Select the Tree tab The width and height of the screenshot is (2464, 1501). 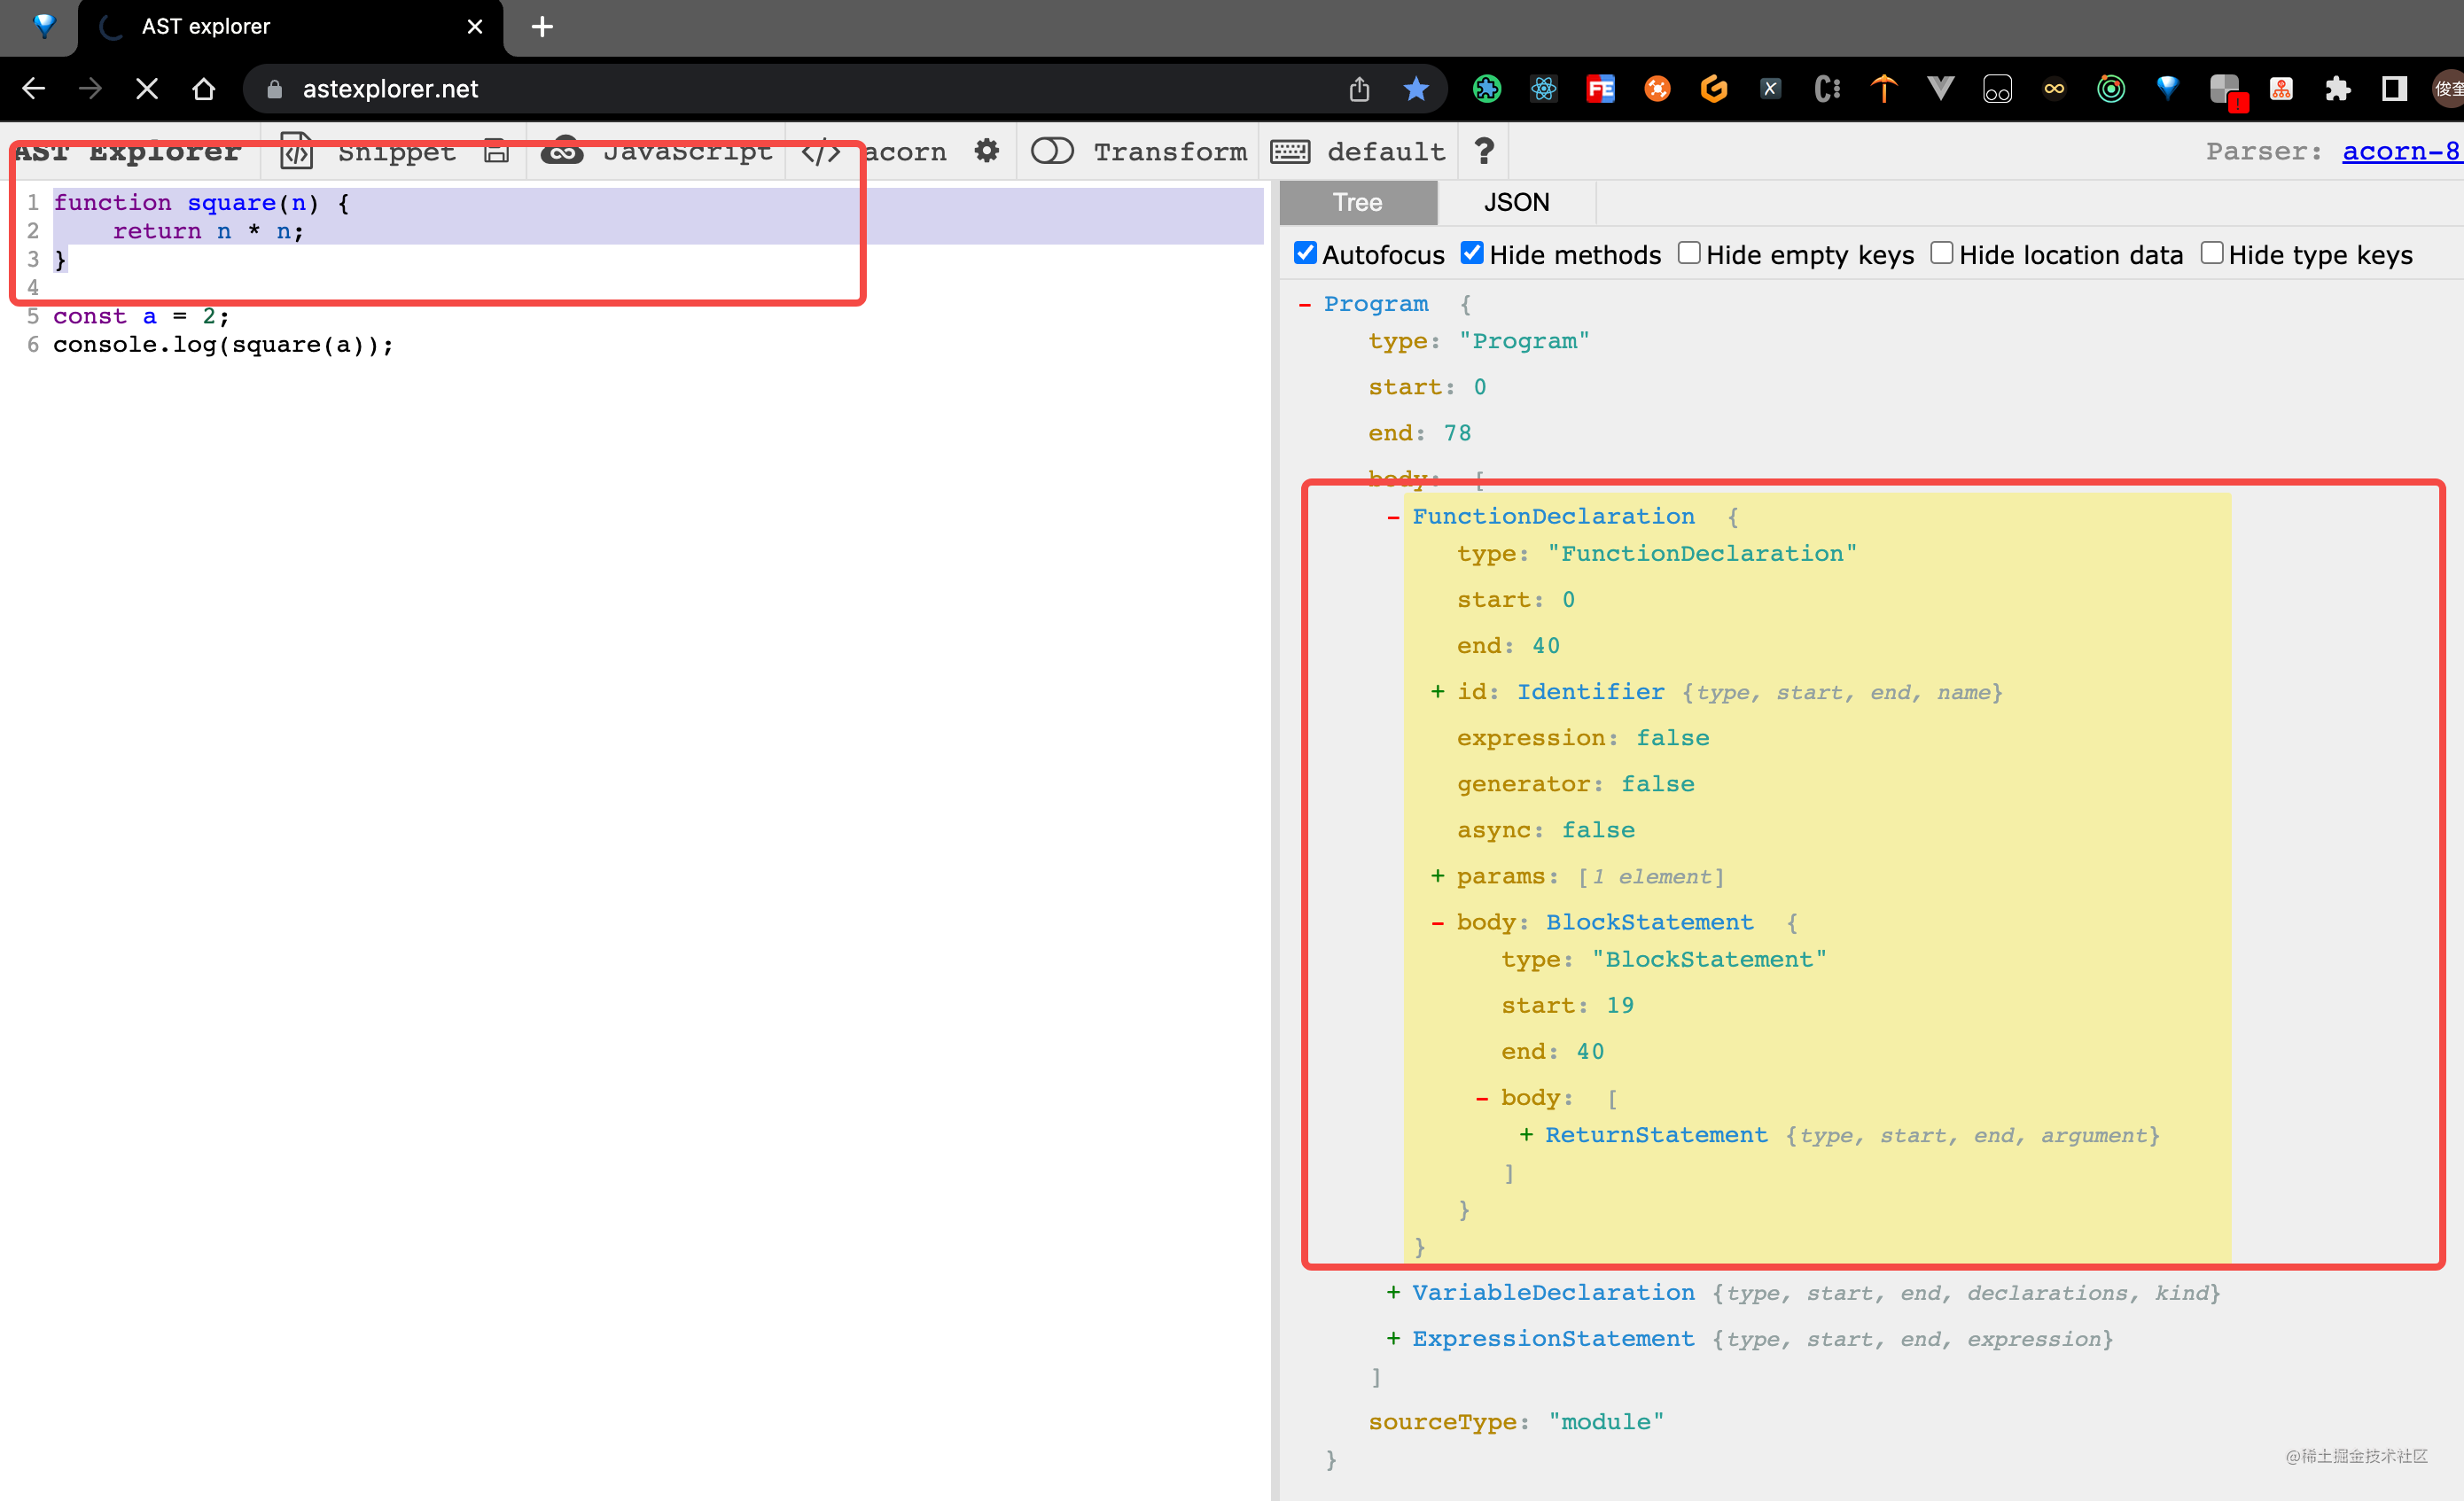(x=1357, y=203)
